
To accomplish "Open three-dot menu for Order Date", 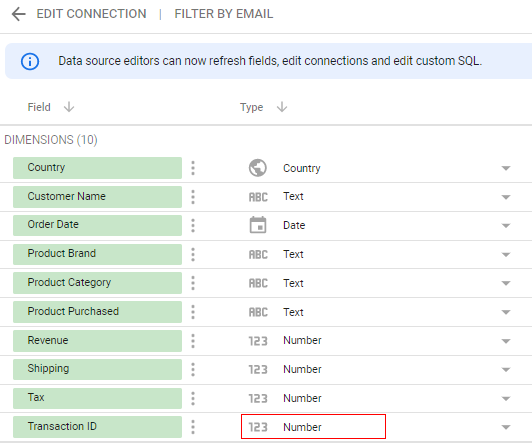I will (193, 225).
